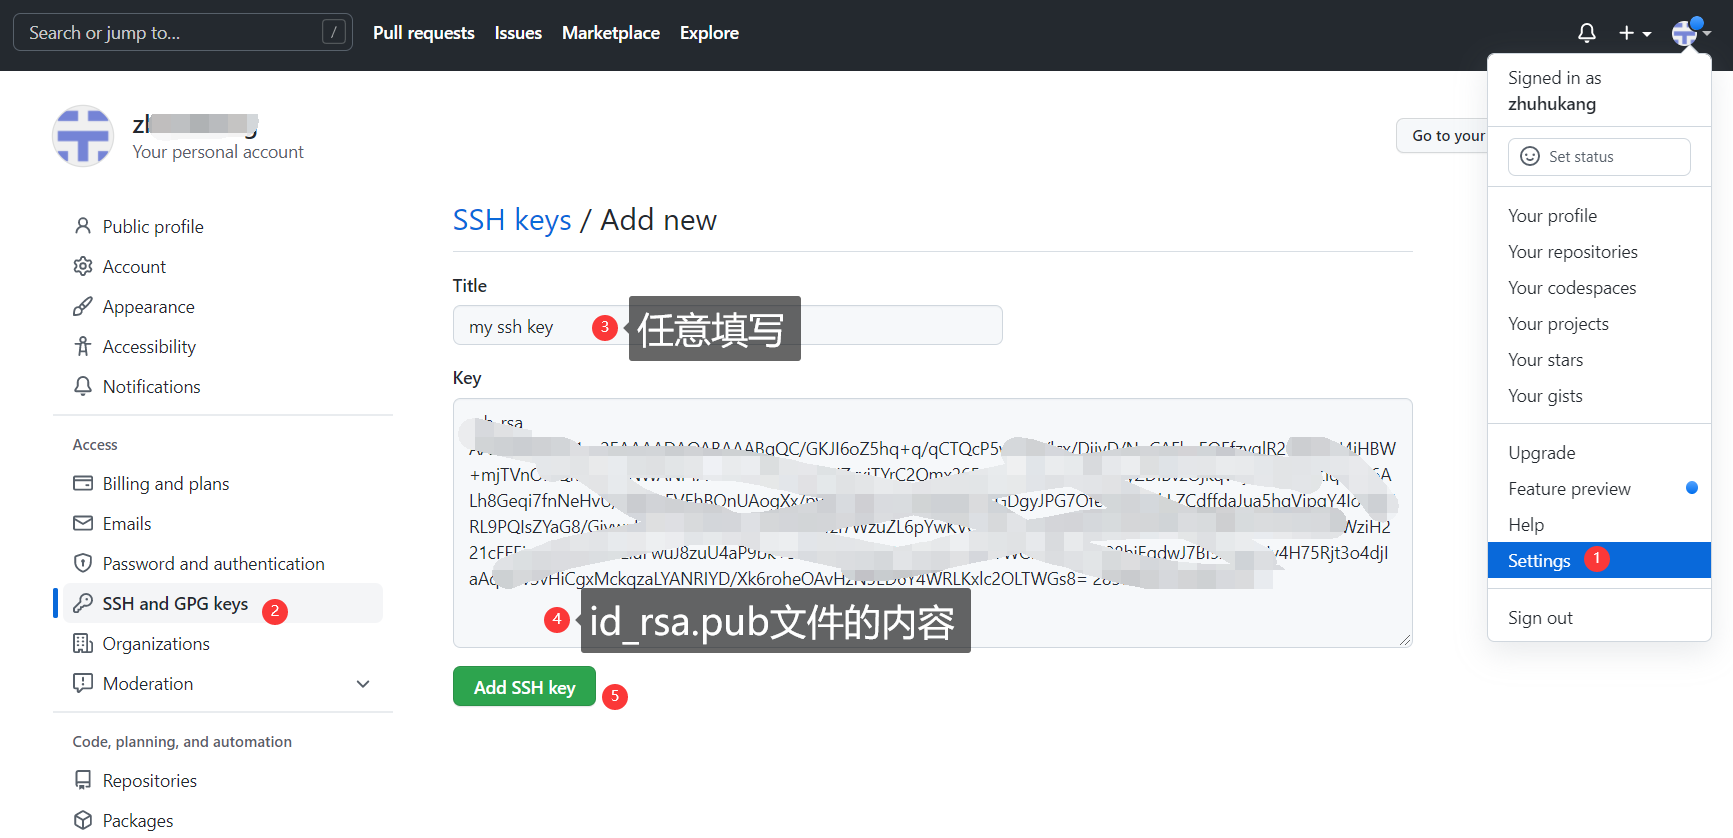Select Help in user menu
This screenshot has height=838, width=1733.
1599,524
